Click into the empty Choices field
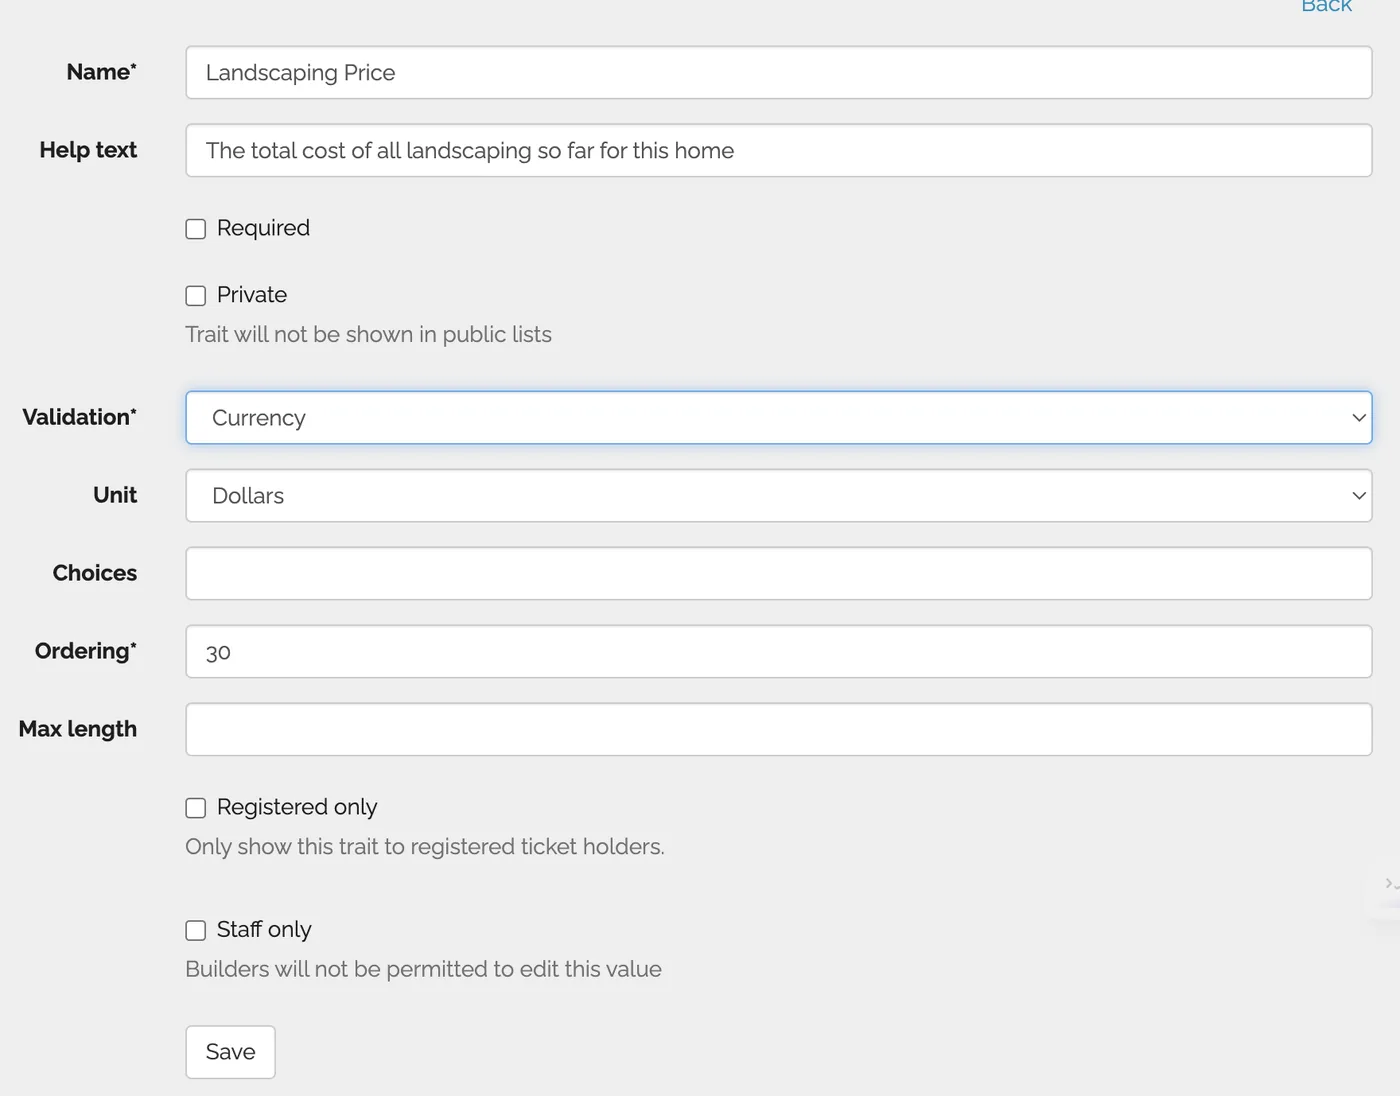Viewport: 1400px width, 1096px height. click(778, 573)
